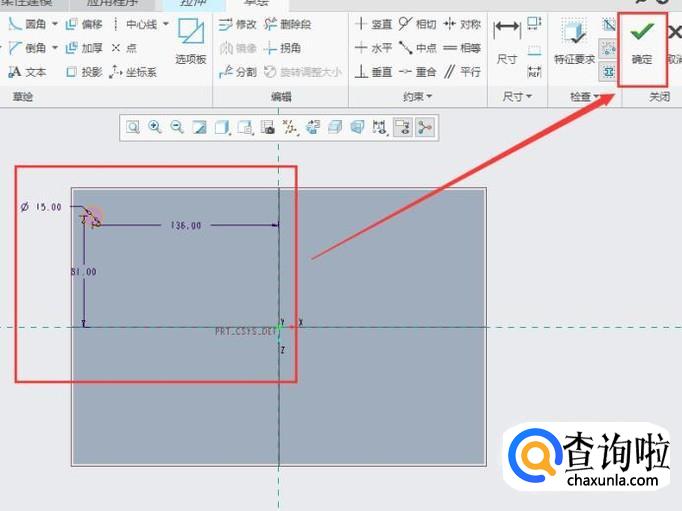Toggle the highlight open ends check
This screenshot has height=511, width=682.
coord(608,49)
